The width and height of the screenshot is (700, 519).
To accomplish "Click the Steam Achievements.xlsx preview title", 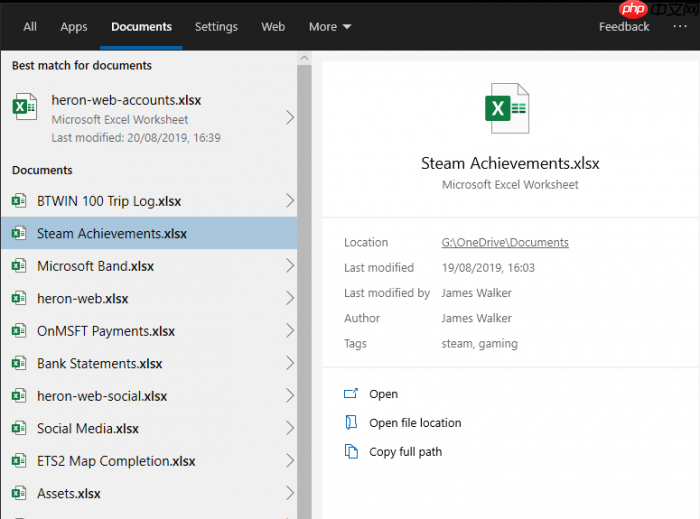I will click(x=510, y=163).
